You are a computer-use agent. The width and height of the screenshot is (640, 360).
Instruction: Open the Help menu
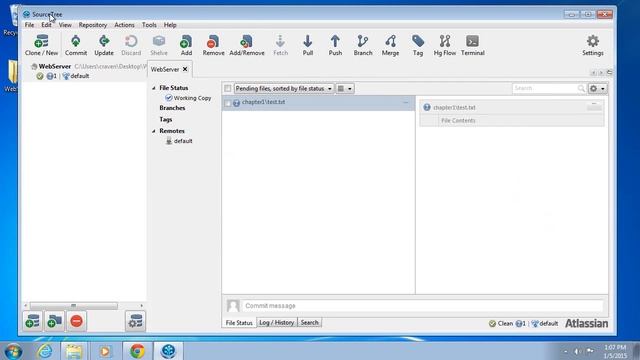tap(170, 25)
